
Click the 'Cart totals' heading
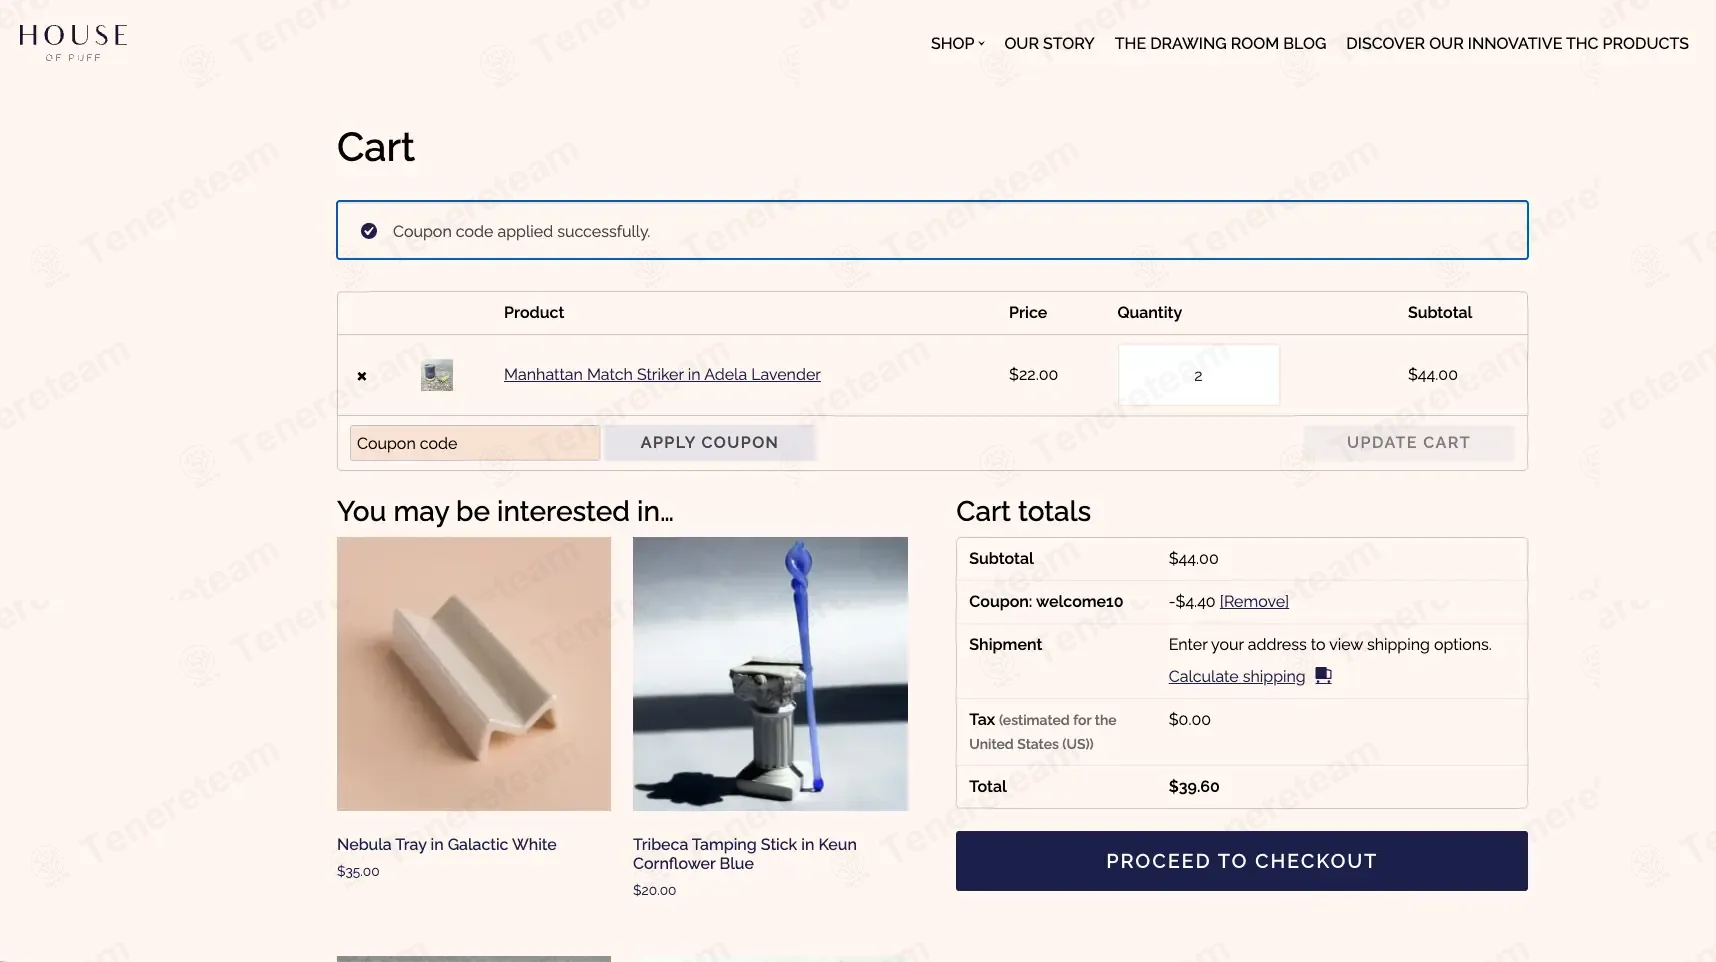pyautogui.click(x=1023, y=512)
